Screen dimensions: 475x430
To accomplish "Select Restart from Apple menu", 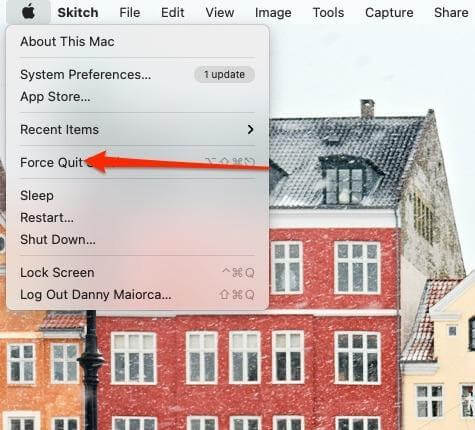I will pyautogui.click(x=137, y=218).
